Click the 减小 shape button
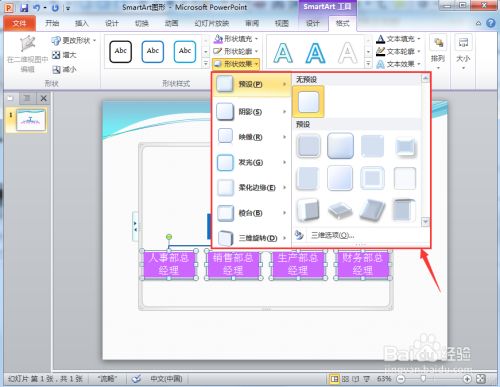500x387 pixels. coord(64,69)
